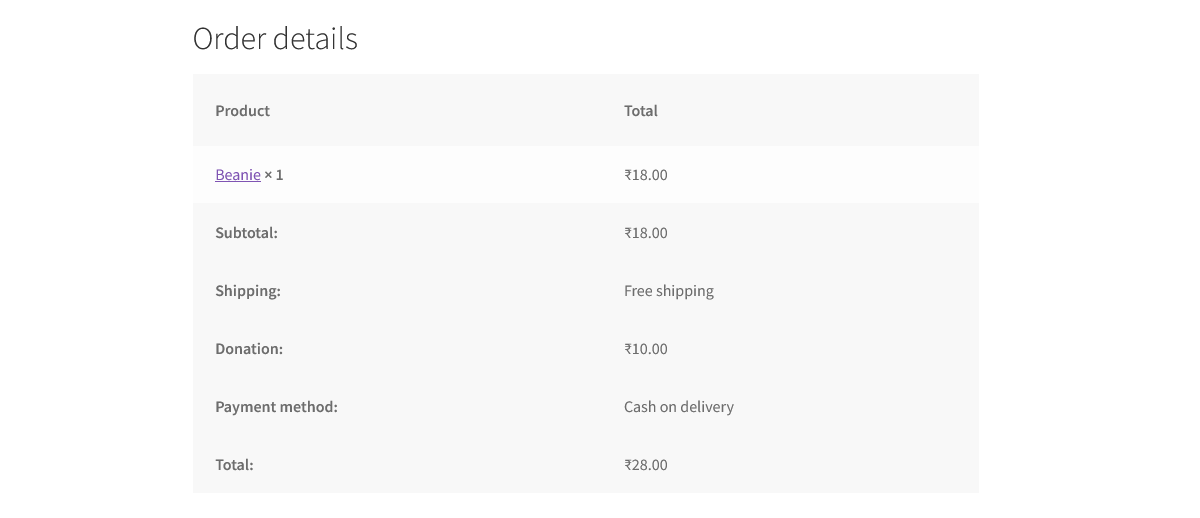Click the Shipping: row label
This screenshot has width=1200, height=518.
pos(247,291)
